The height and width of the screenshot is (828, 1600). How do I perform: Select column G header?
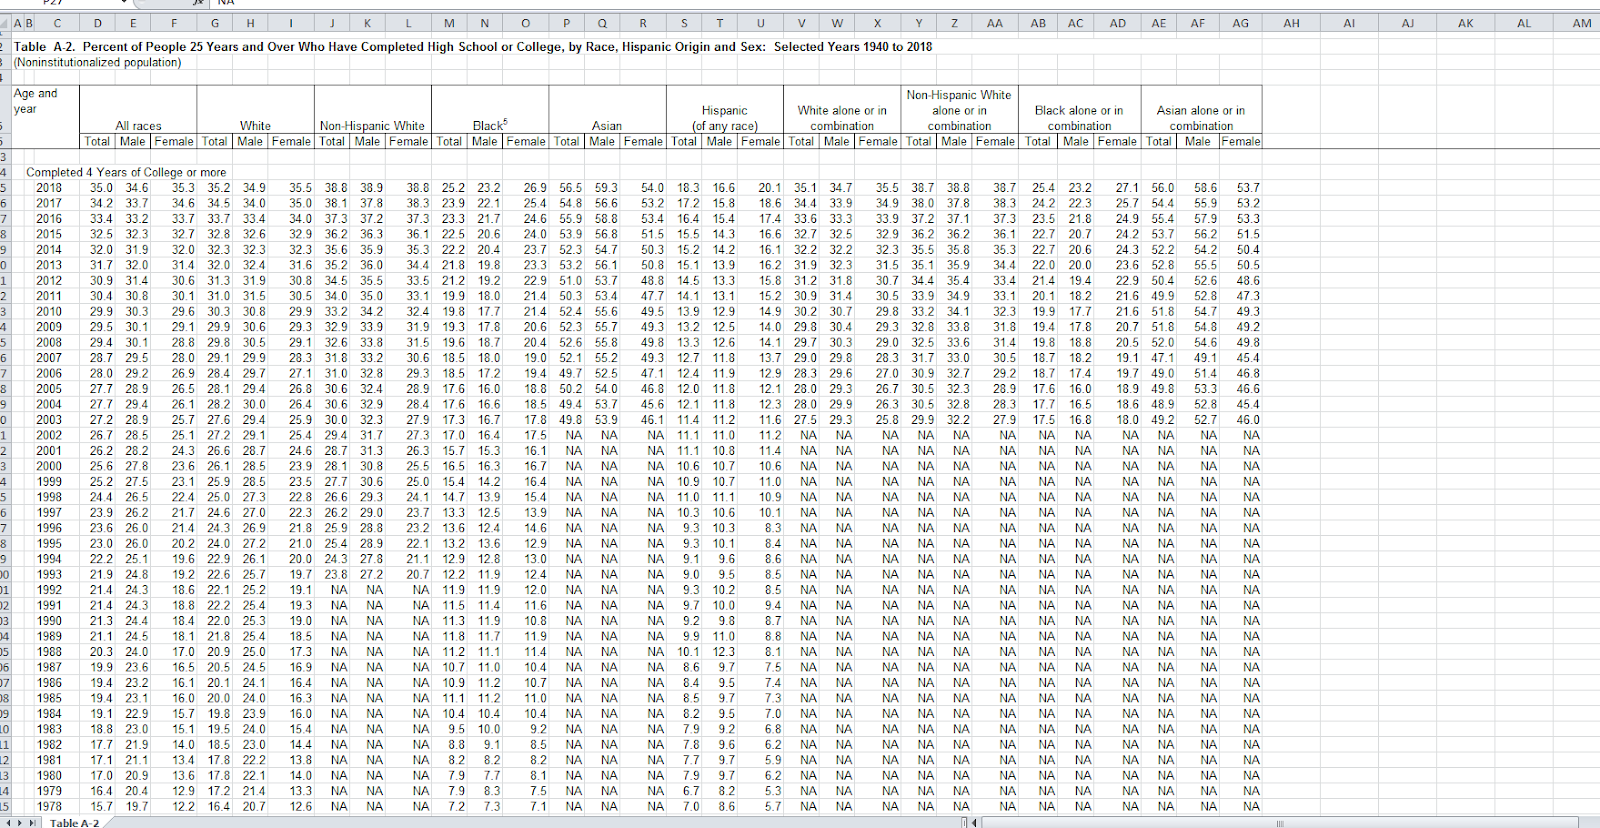pos(215,23)
